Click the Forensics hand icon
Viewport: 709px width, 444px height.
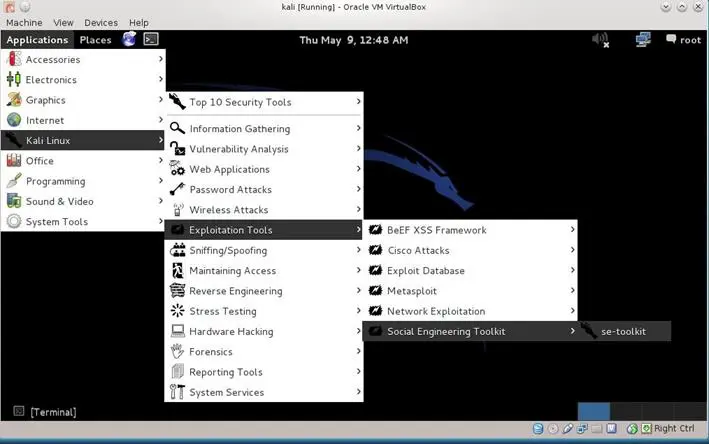tap(177, 352)
